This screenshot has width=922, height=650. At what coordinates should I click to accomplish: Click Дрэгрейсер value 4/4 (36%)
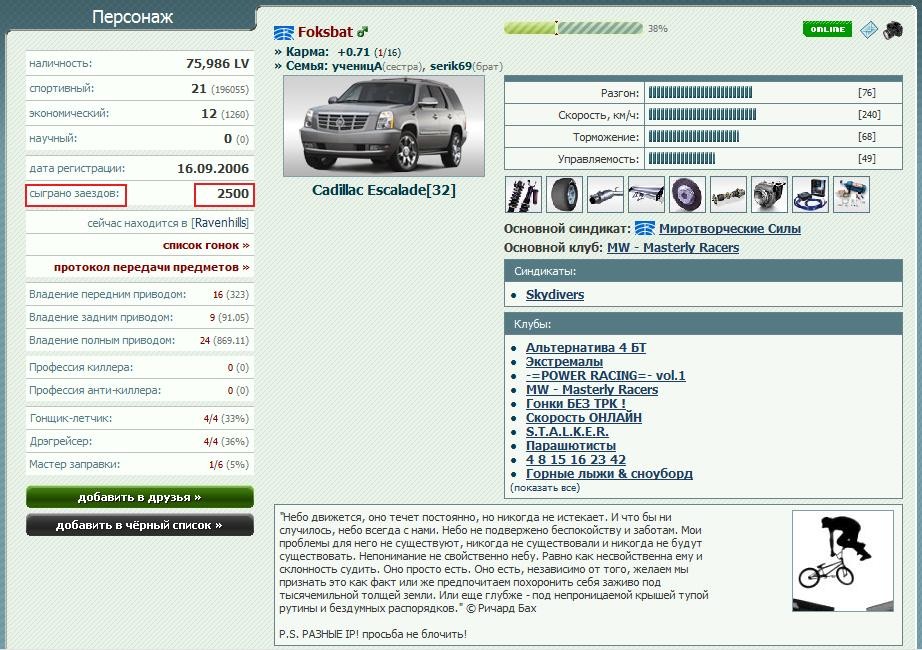(x=226, y=441)
